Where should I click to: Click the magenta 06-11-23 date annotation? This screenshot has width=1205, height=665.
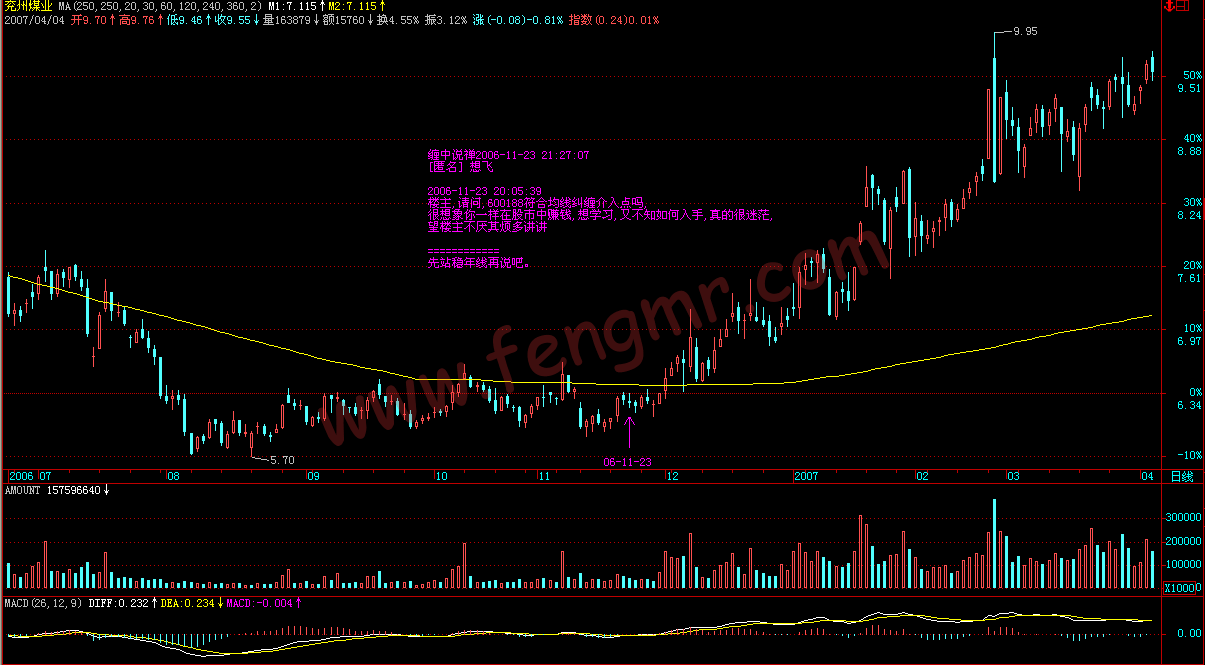coord(628,462)
